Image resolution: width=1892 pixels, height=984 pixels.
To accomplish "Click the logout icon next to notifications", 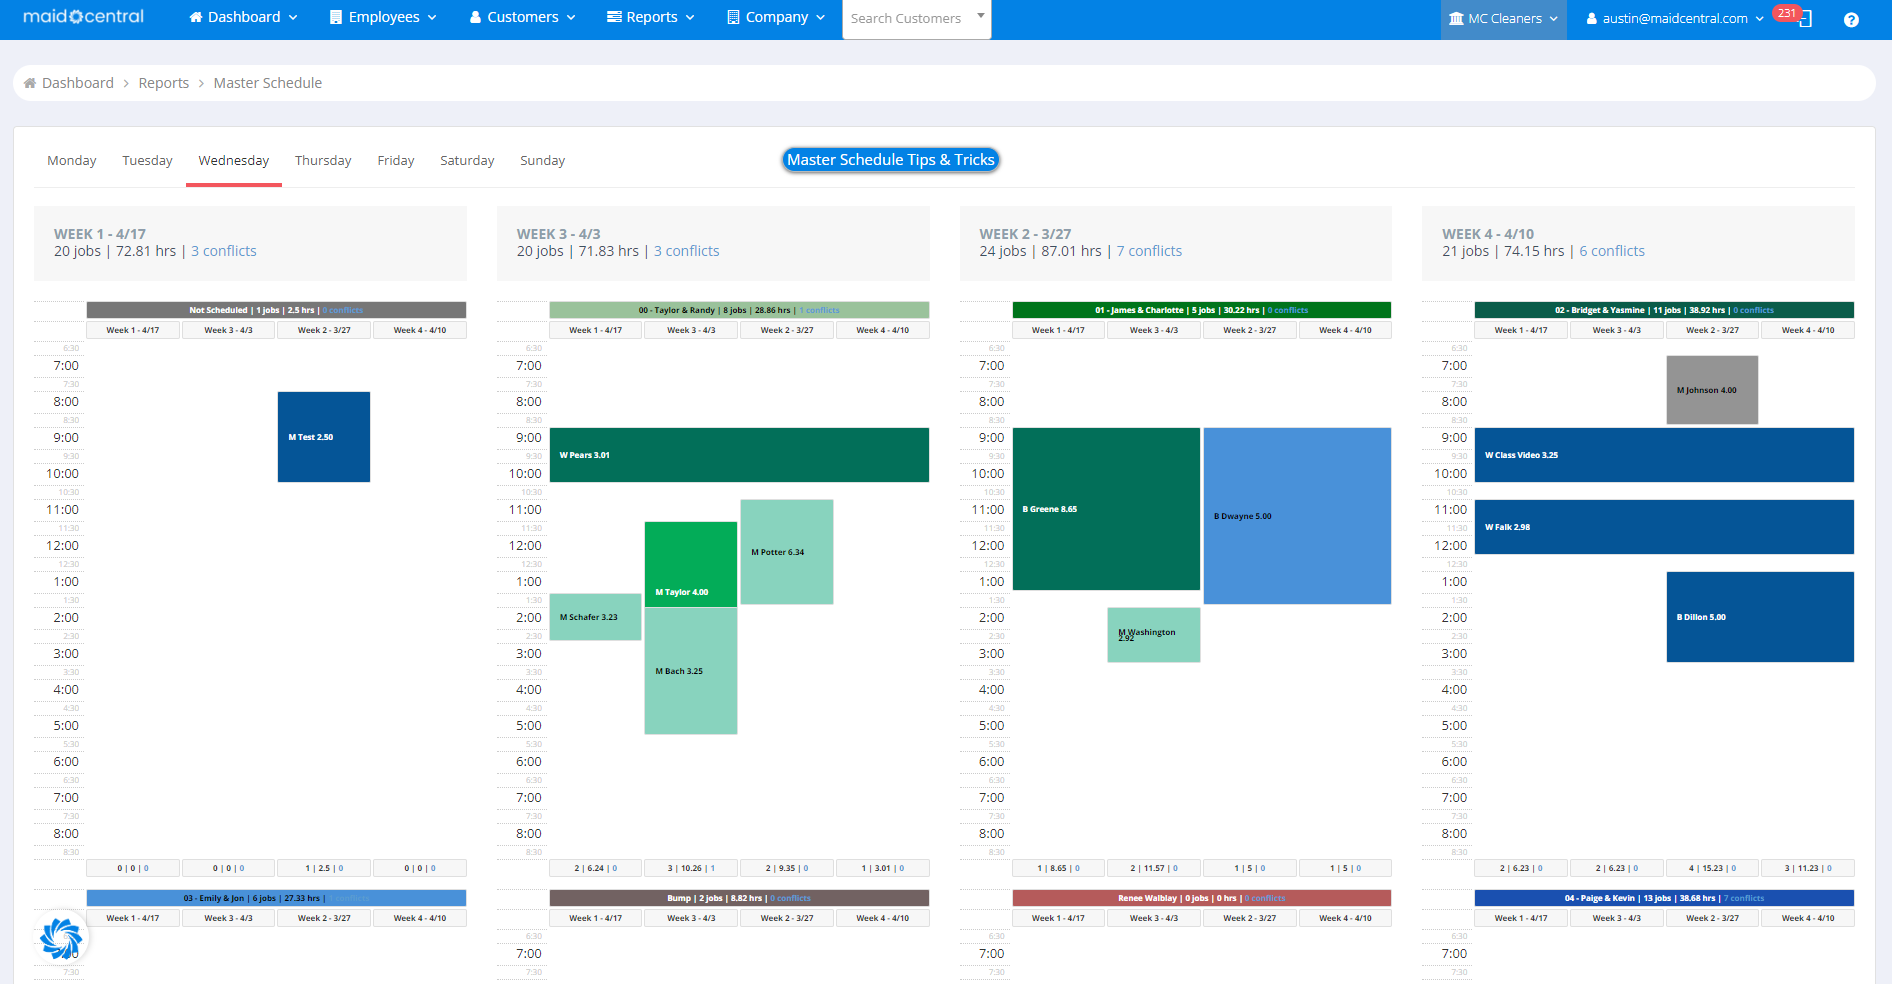I will (x=1806, y=19).
